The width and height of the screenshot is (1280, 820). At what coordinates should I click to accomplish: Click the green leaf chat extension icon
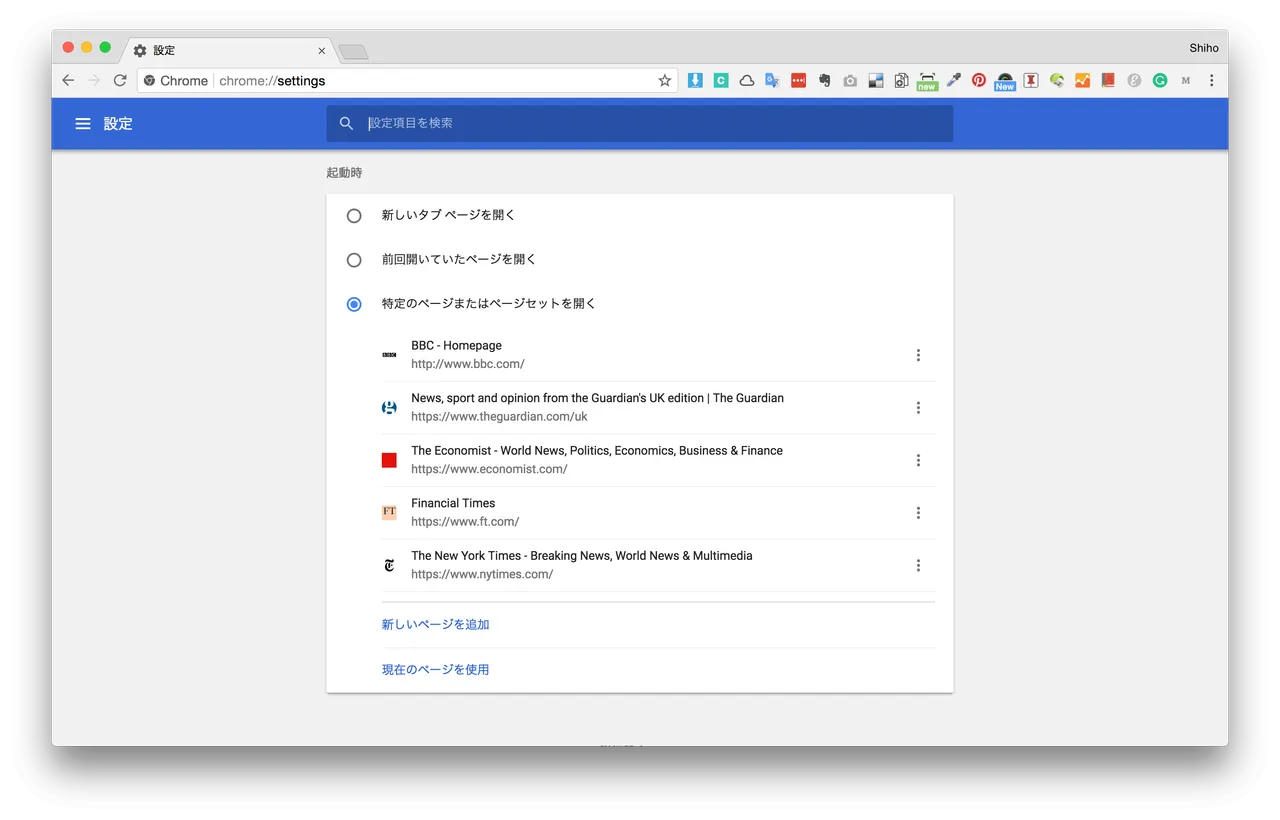coord(1057,81)
